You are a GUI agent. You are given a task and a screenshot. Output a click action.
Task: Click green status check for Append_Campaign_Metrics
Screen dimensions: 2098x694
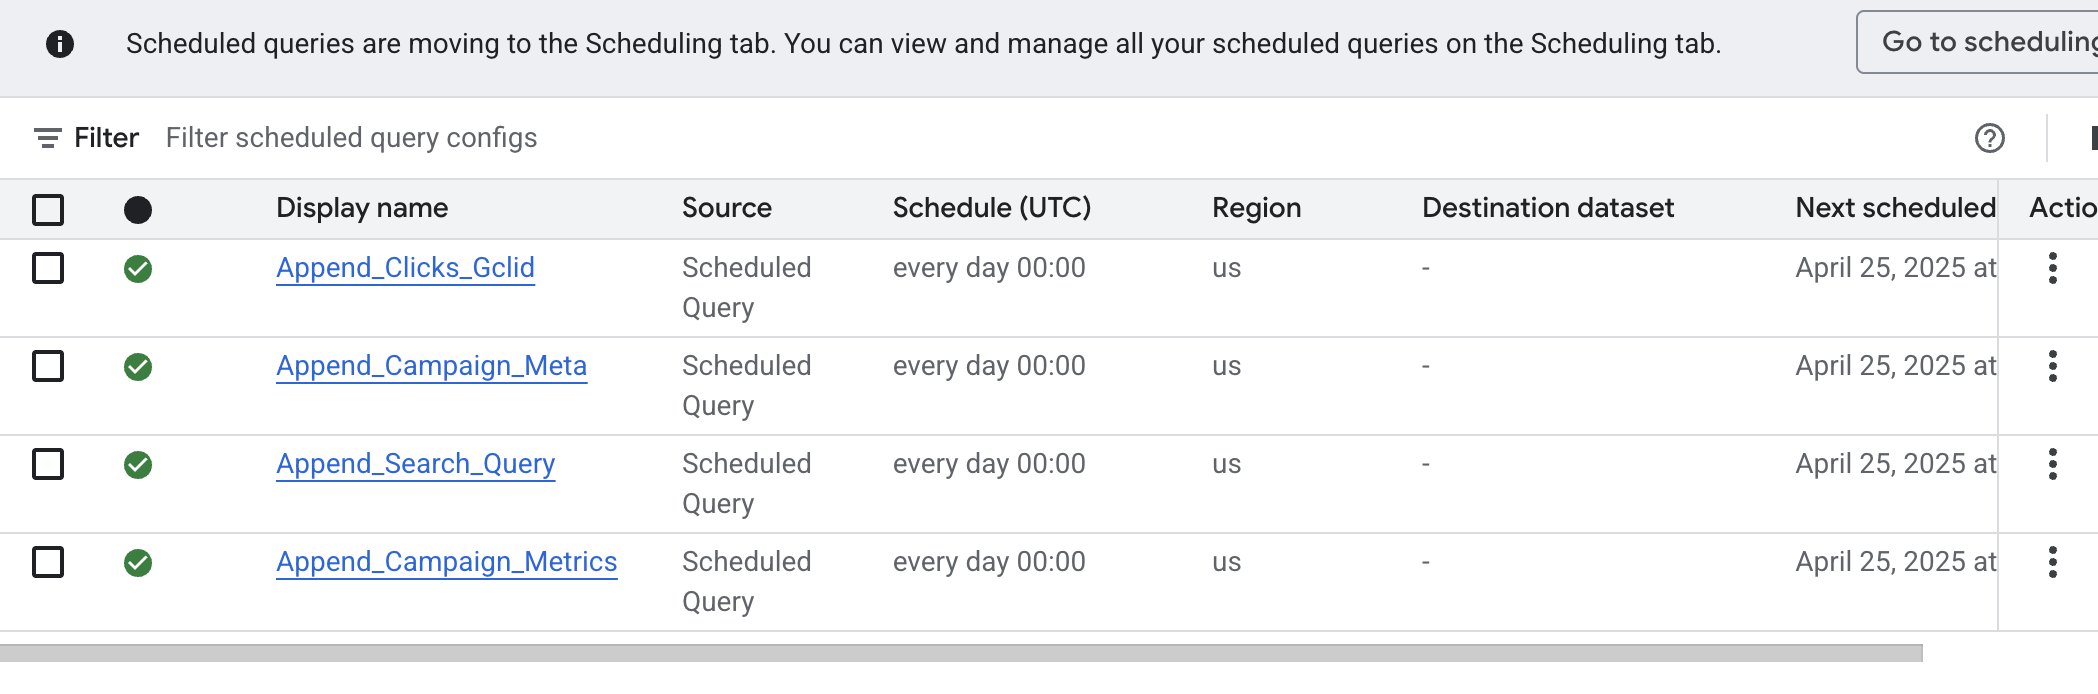(138, 563)
